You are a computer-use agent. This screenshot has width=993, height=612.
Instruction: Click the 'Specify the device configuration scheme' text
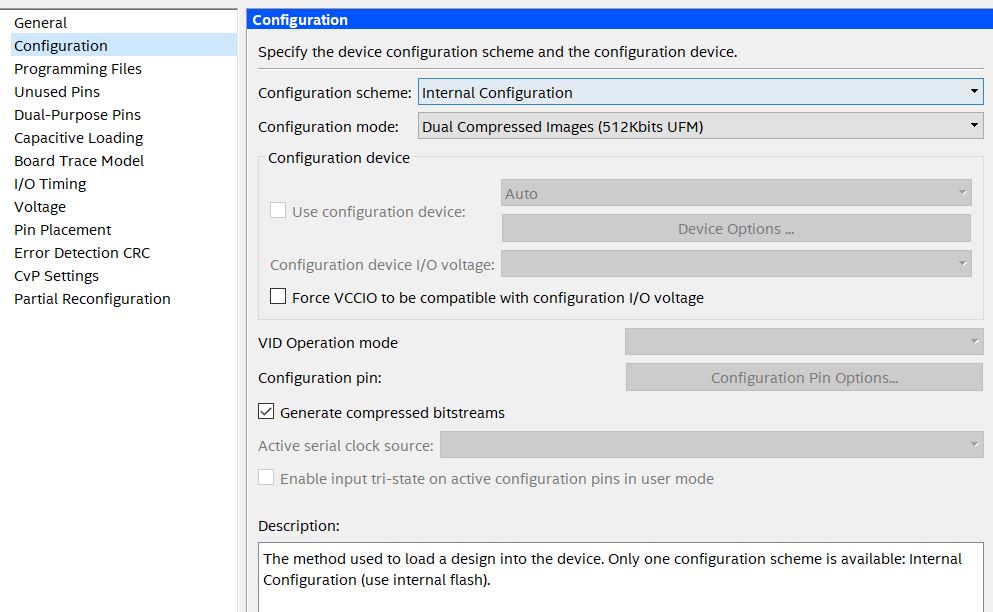click(x=497, y=52)
